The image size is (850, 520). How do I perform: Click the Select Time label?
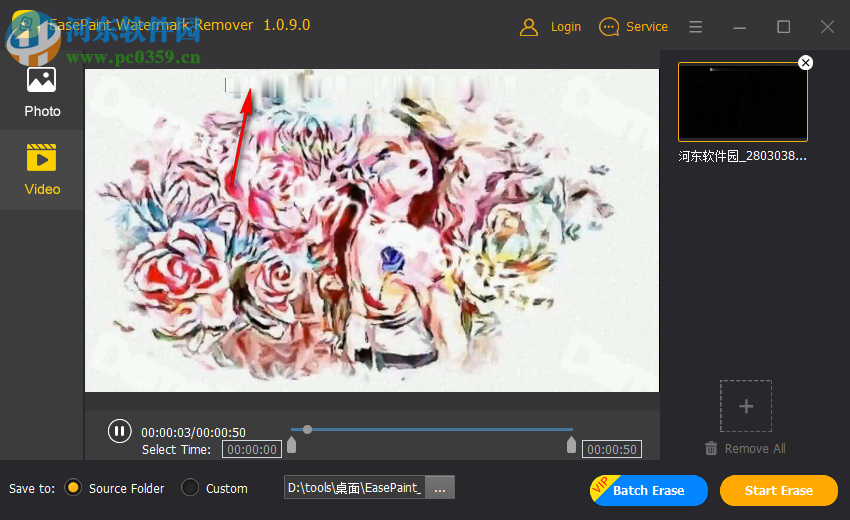coord(176,450)
